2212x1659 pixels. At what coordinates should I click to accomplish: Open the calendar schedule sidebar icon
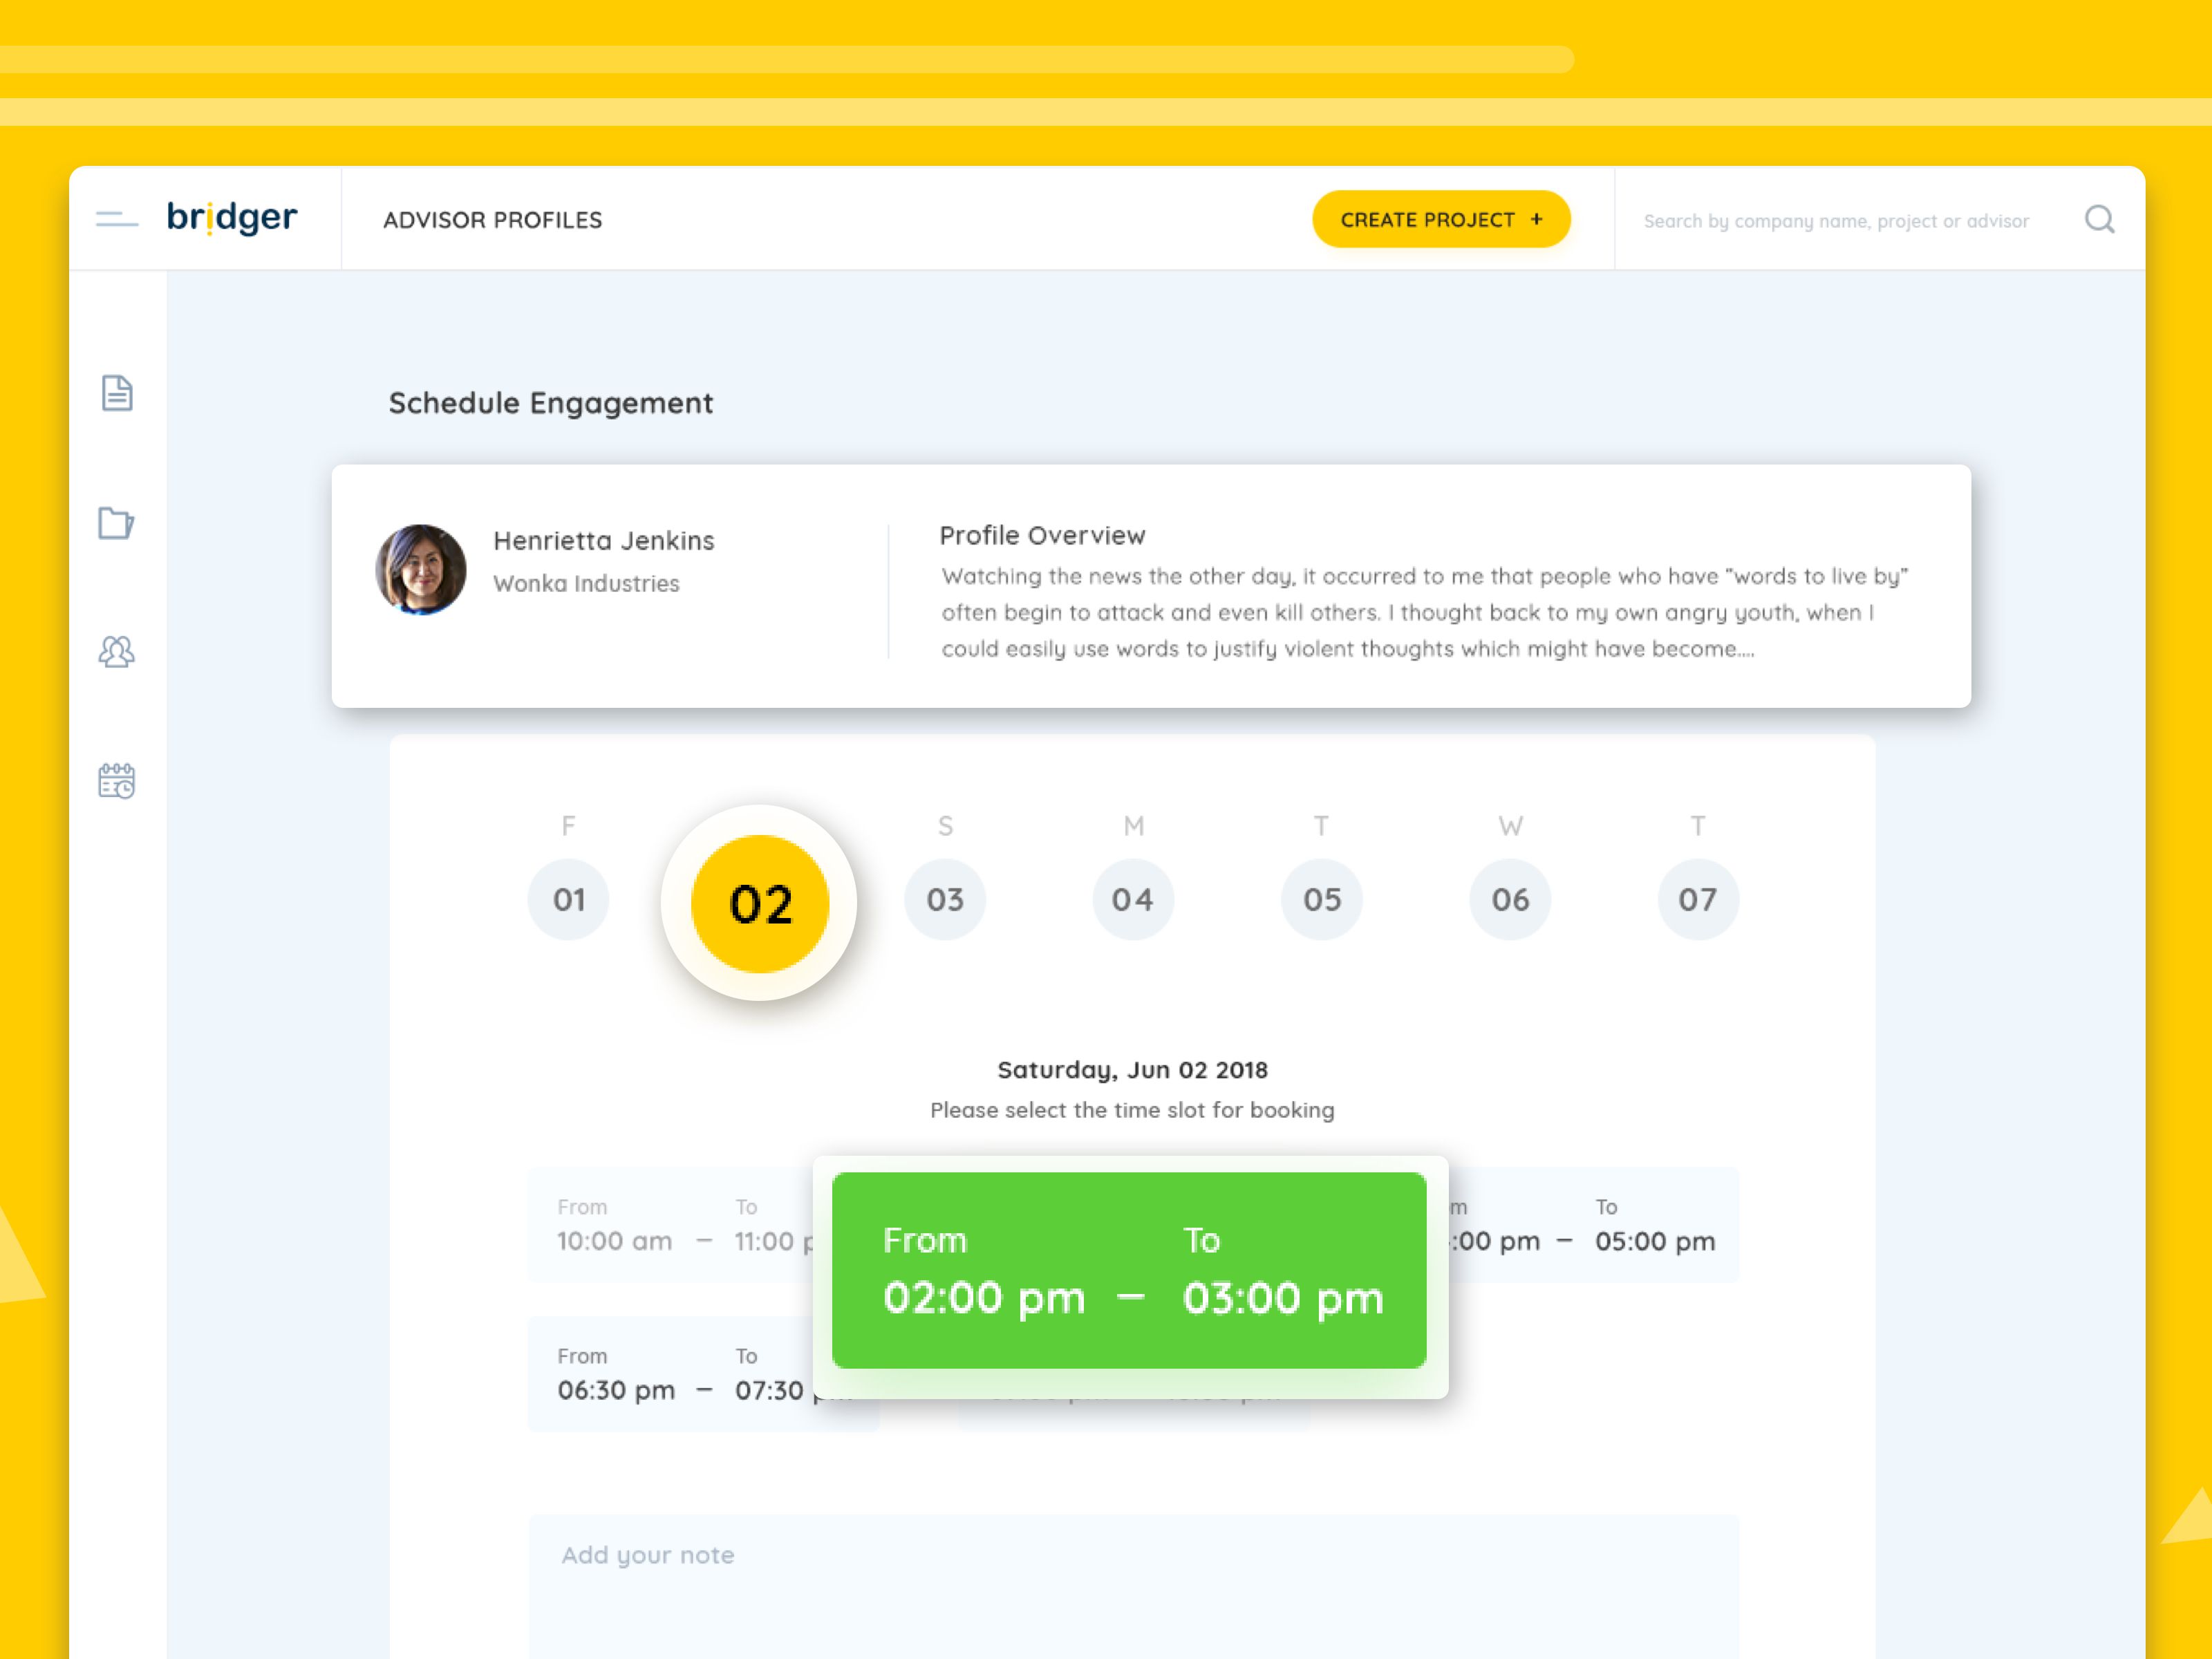[116, 781]
